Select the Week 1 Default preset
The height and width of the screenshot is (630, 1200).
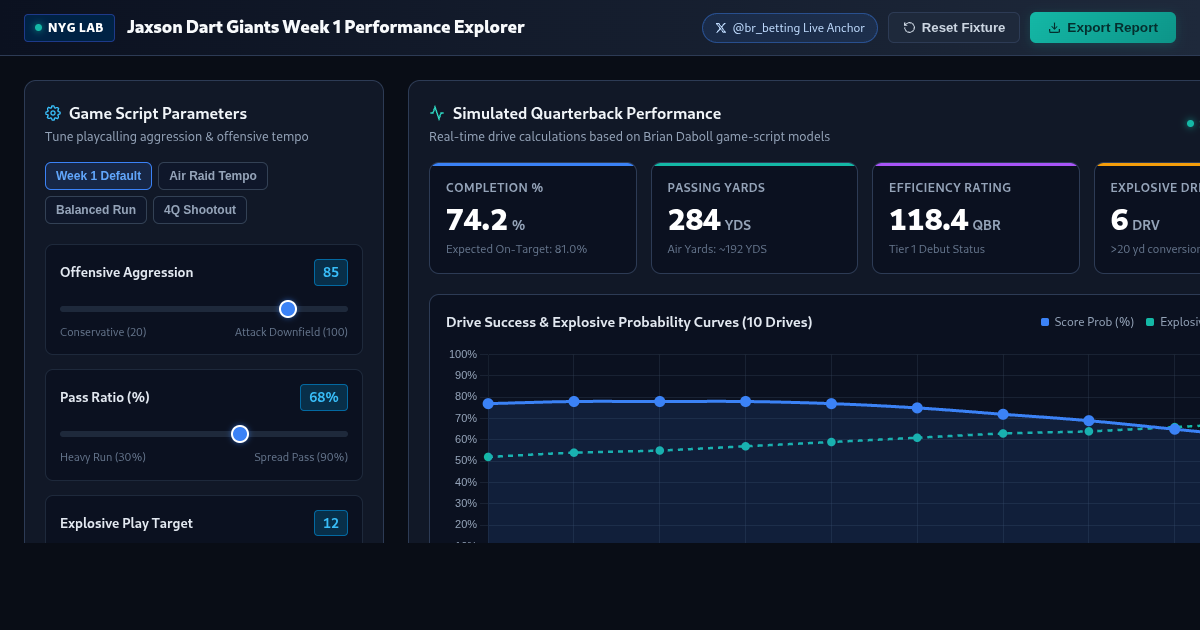point(98,176)
